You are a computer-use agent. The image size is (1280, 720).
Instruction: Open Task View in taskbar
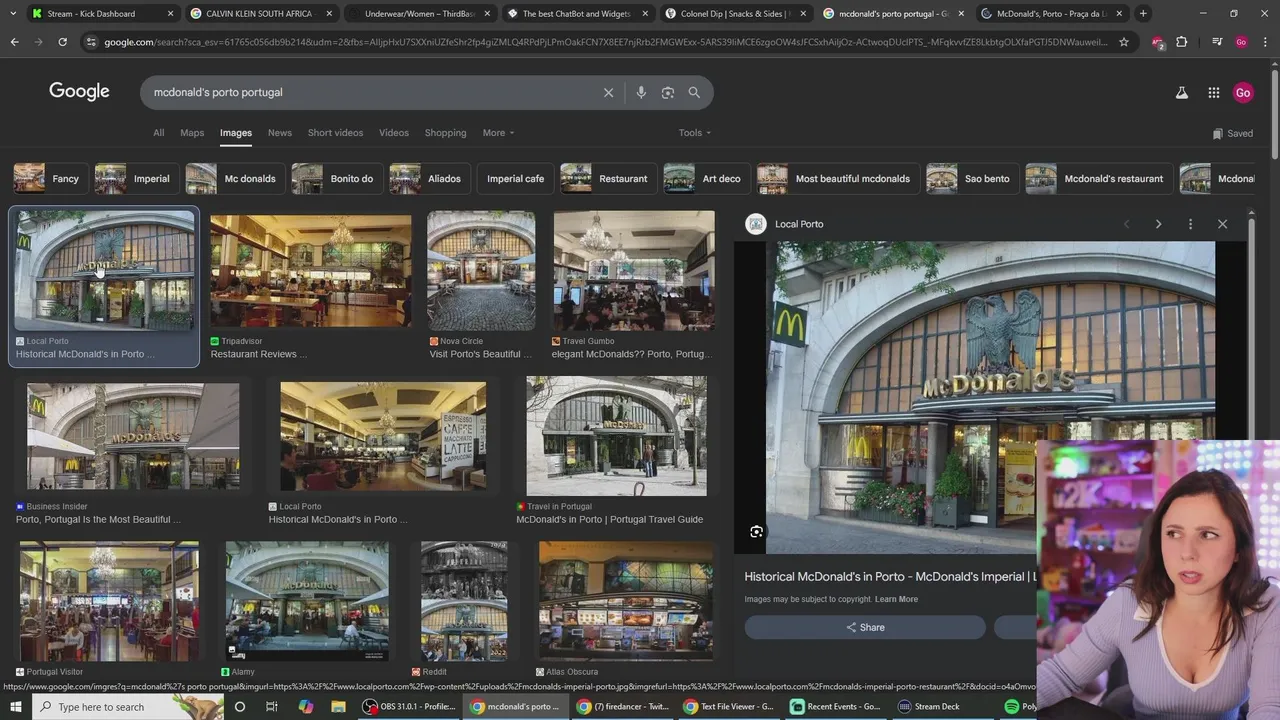pos(271,707)
